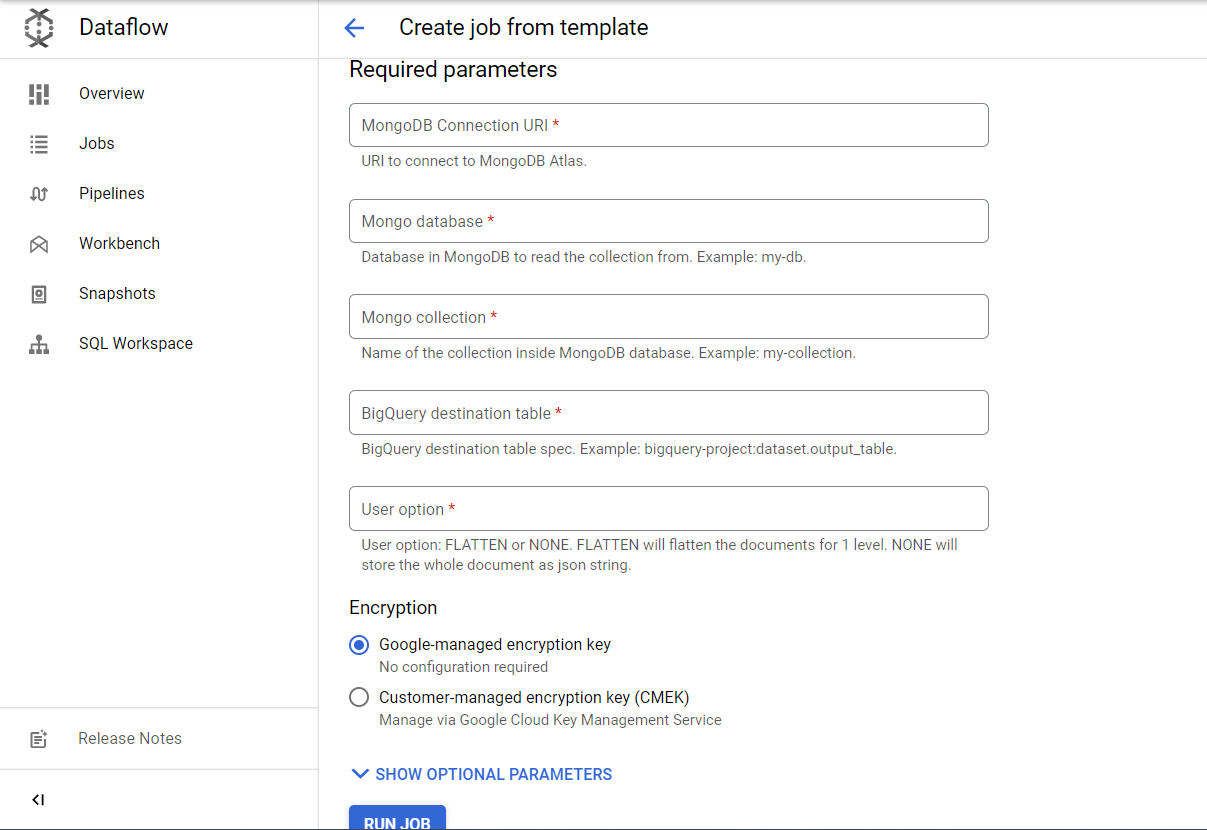Click the Snapshots icon
The width and height of the screenshot is (1207, 830).
(x=39, y=294)
